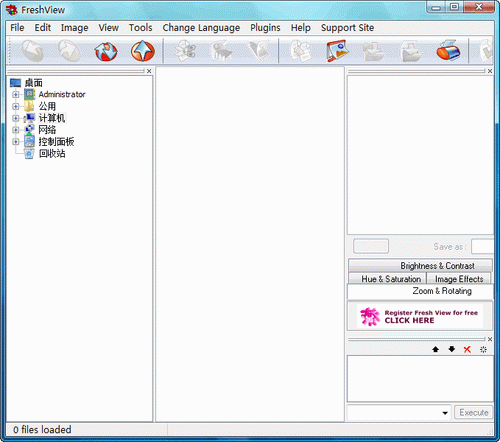Open the slideshow toolbar icon
This screenshot has height=442, width=500.
[x=338, y=51]
